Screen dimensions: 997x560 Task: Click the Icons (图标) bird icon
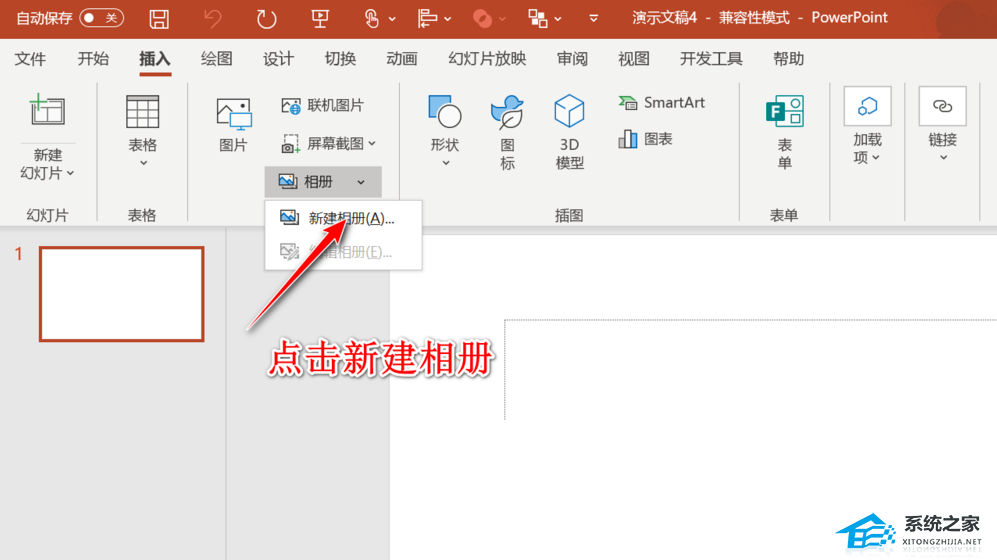click(507, 111)
